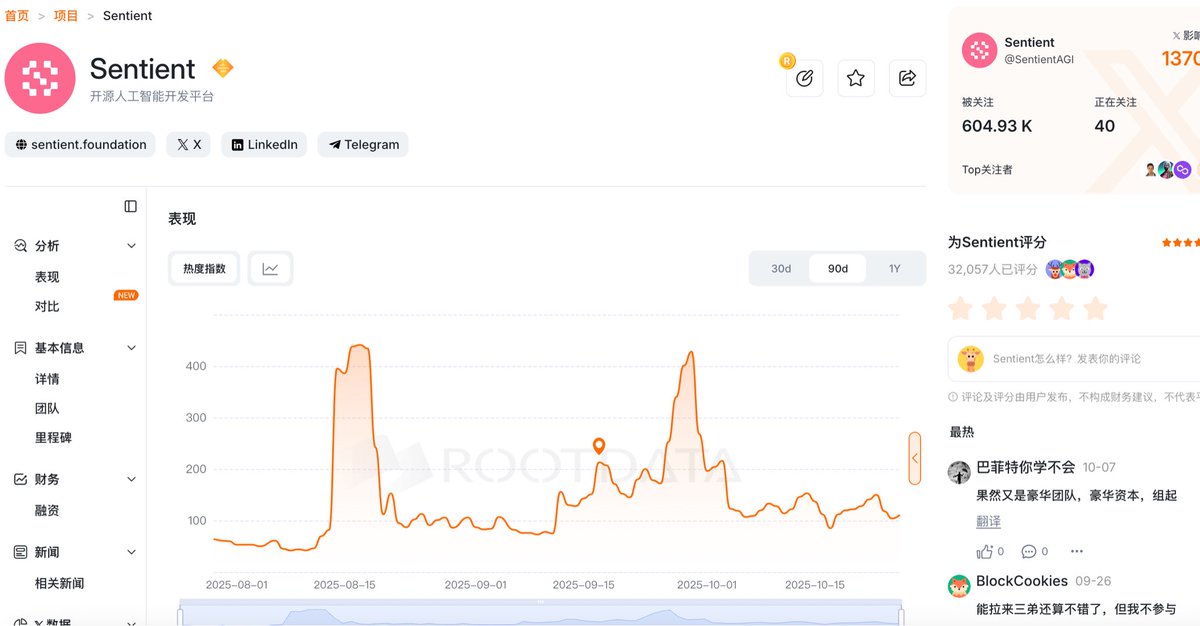
Task: Star Sentient as a favorite
Action: pyautogui.click(x=856, y=78)
